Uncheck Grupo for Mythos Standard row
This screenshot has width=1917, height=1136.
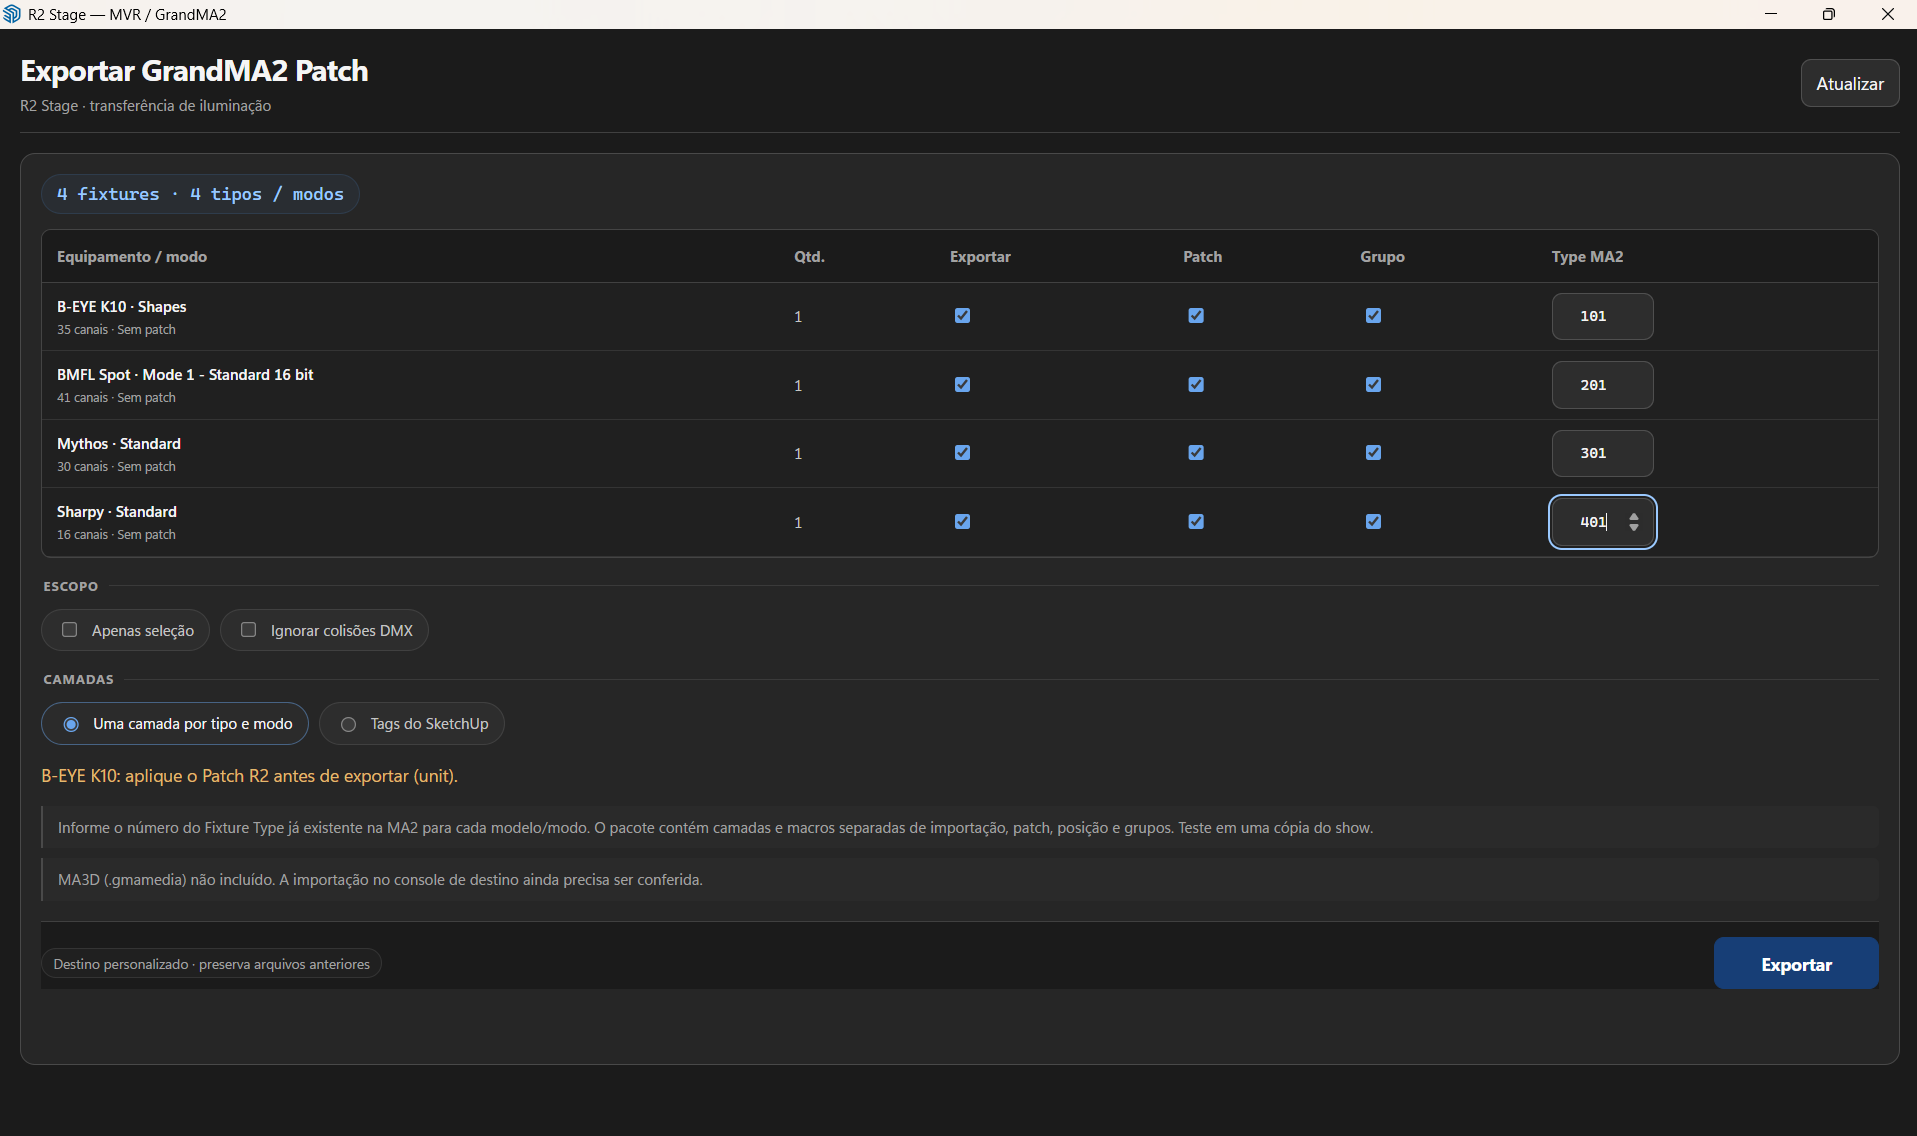(1373, 453)
